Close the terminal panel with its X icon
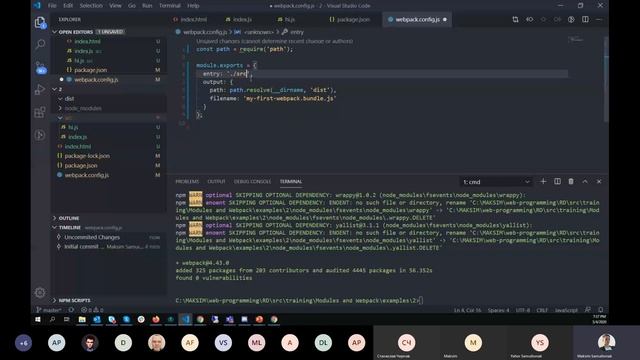This screenshot has width=640, height=360. click(x=599, y=182)
